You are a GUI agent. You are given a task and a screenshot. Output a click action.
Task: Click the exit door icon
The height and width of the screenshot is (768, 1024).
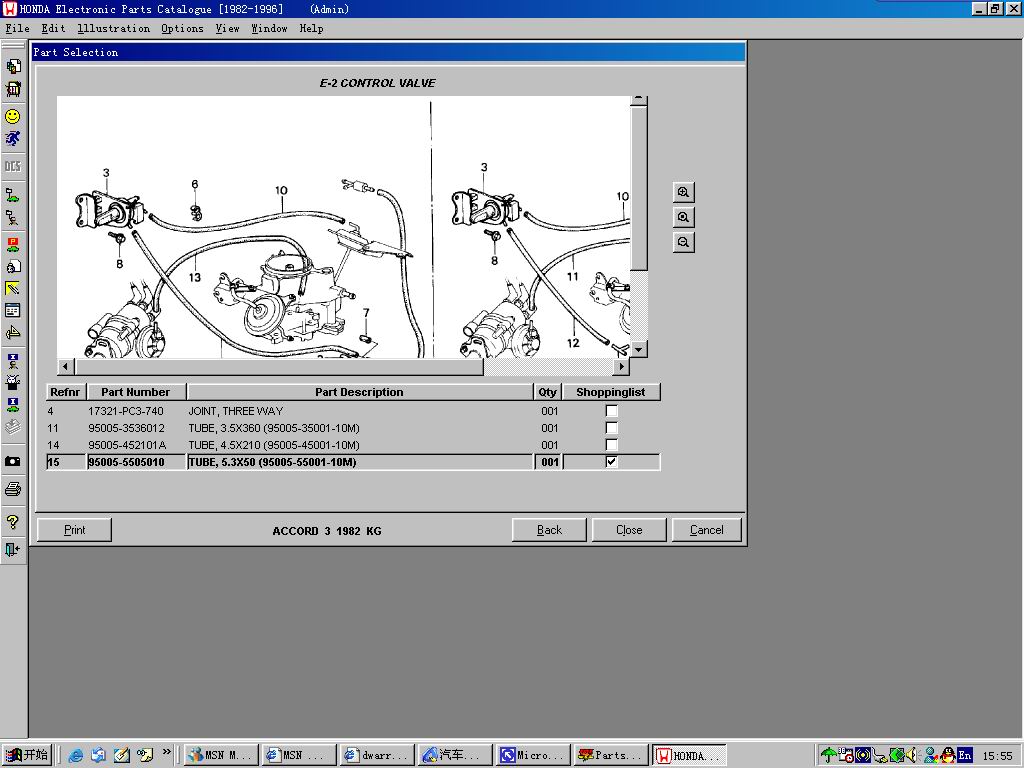tap(13, 549)
